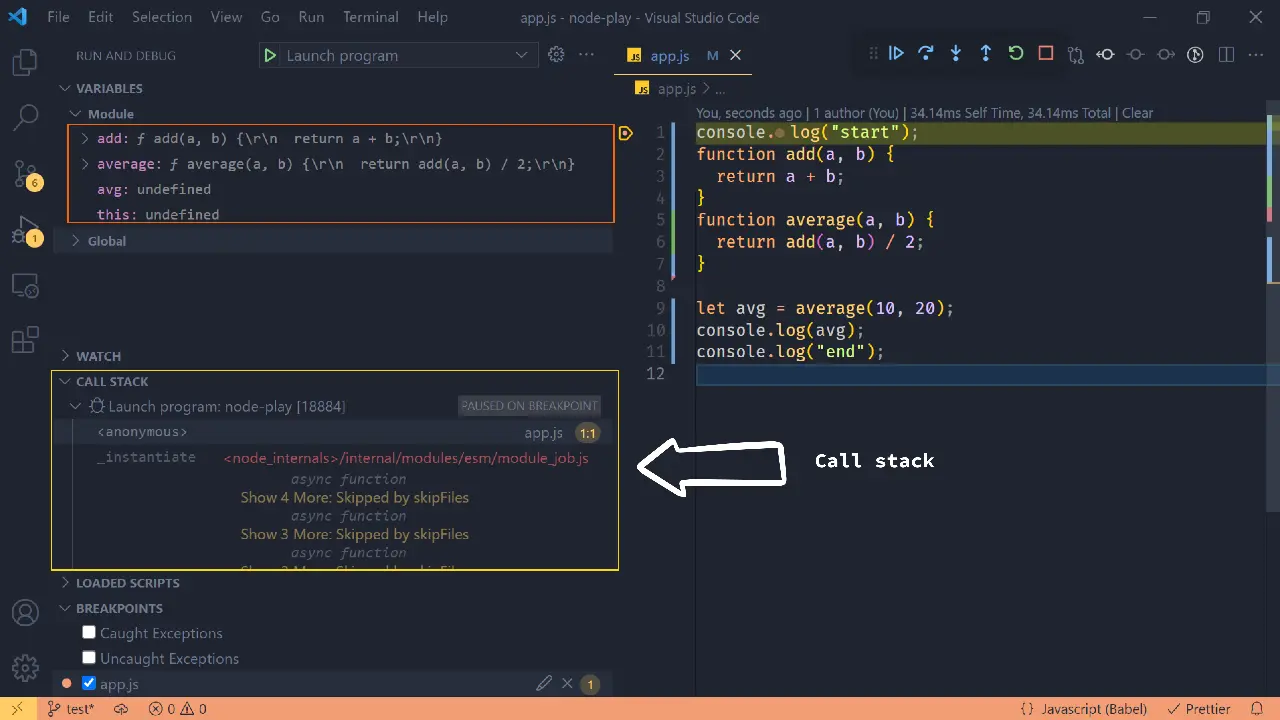Screen dimensions: 1280x720
Task: Collapse Launch program: node-play session
Action: pos(76,407)
